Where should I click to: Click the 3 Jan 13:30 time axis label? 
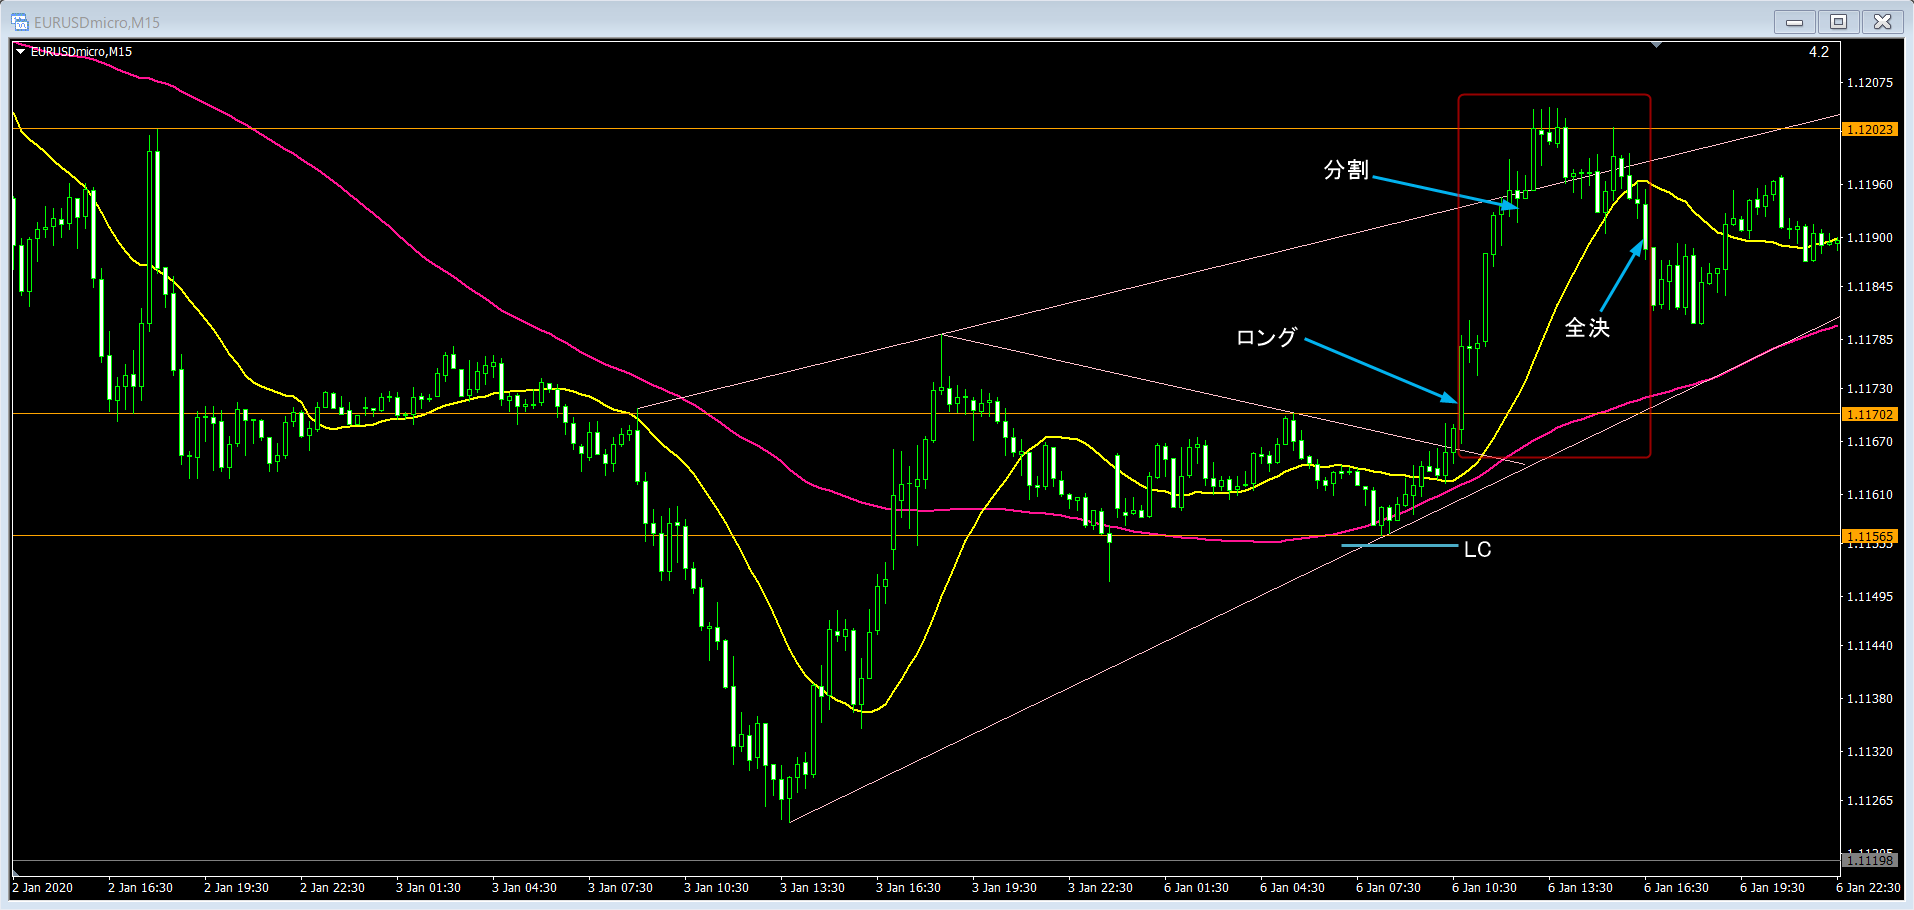point(812,887)
